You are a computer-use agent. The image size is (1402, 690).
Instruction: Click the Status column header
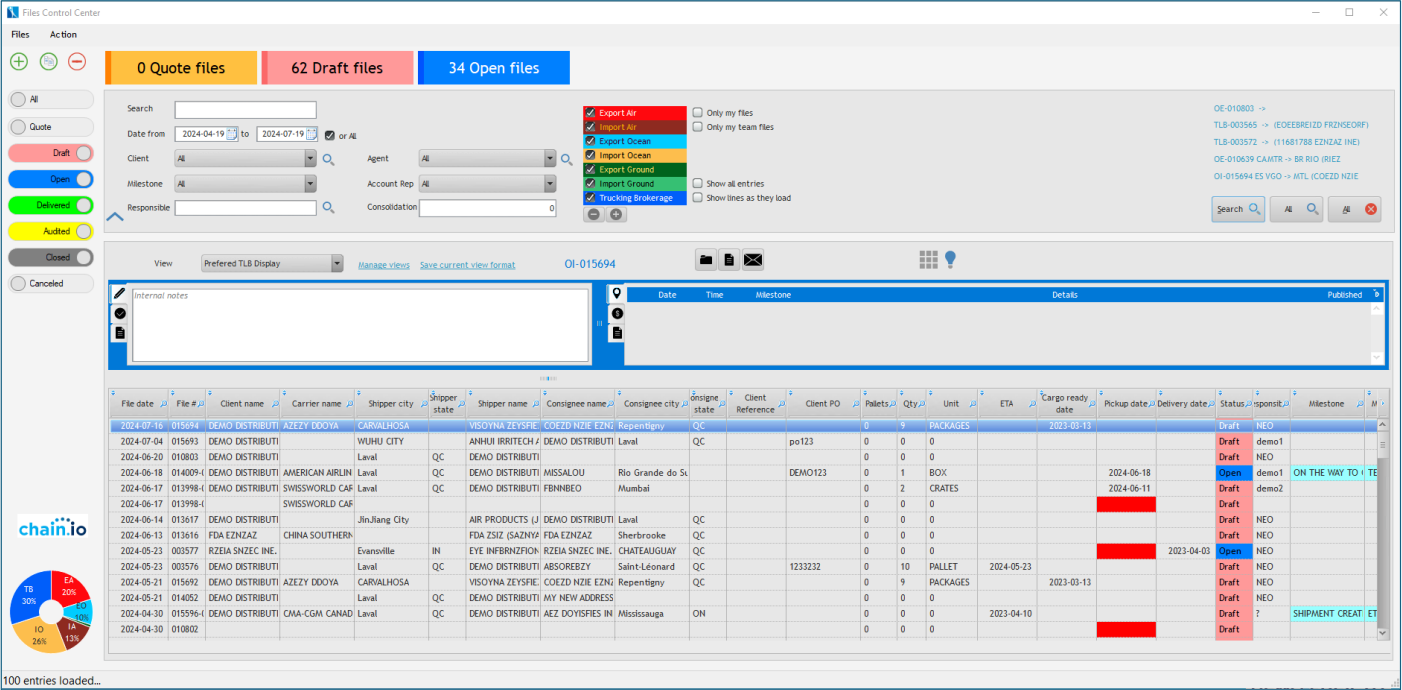(1233, 404)
